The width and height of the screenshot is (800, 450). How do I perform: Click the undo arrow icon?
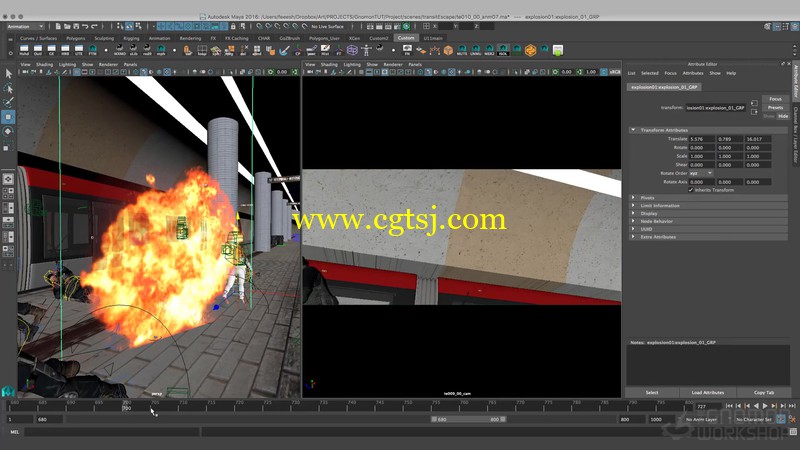(x=85, y=26)
